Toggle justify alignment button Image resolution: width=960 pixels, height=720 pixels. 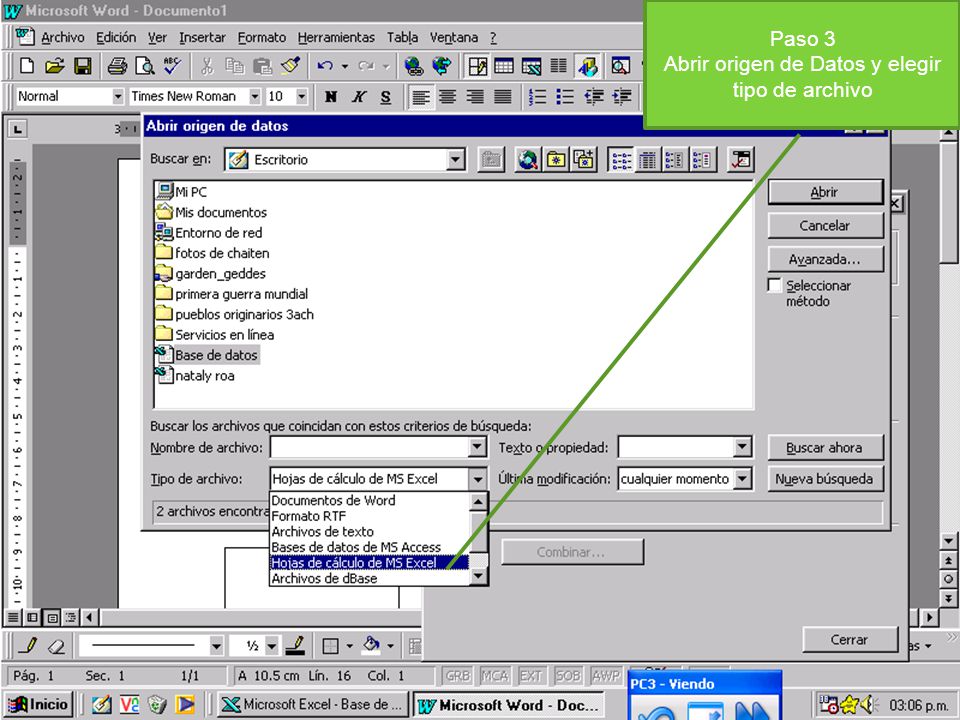[x=503, y=96]
